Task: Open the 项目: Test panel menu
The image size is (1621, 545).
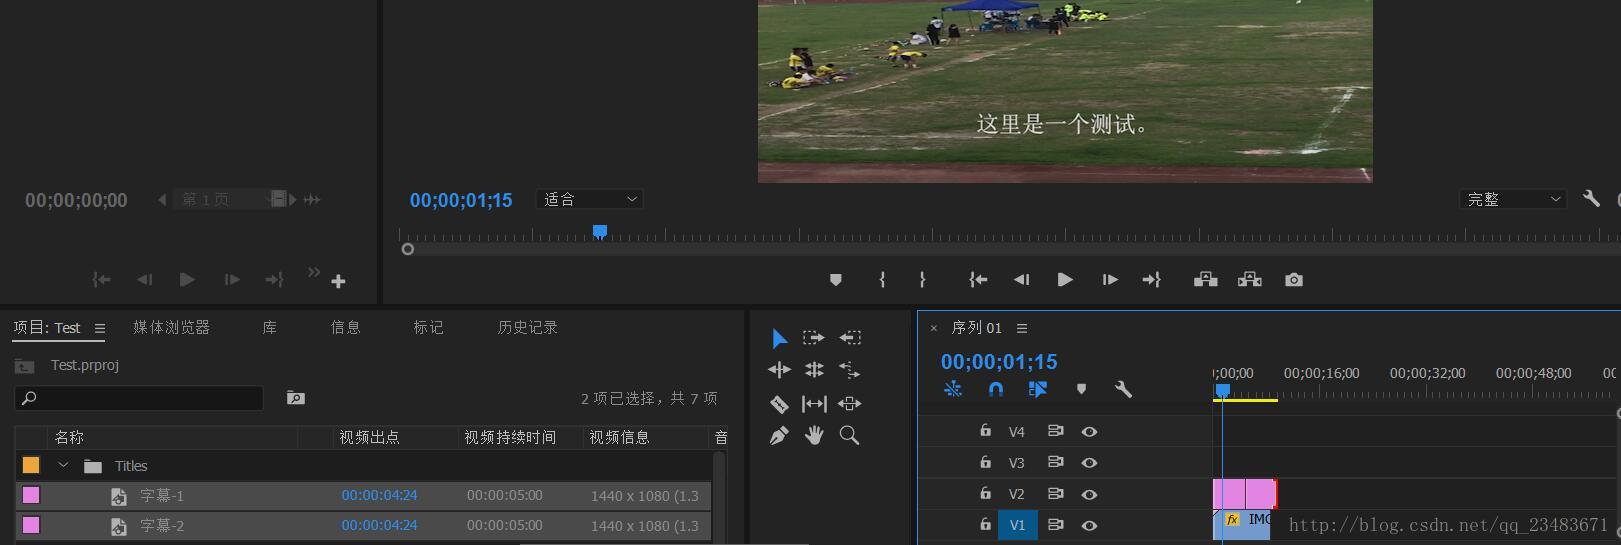Action: pos(99,328)
